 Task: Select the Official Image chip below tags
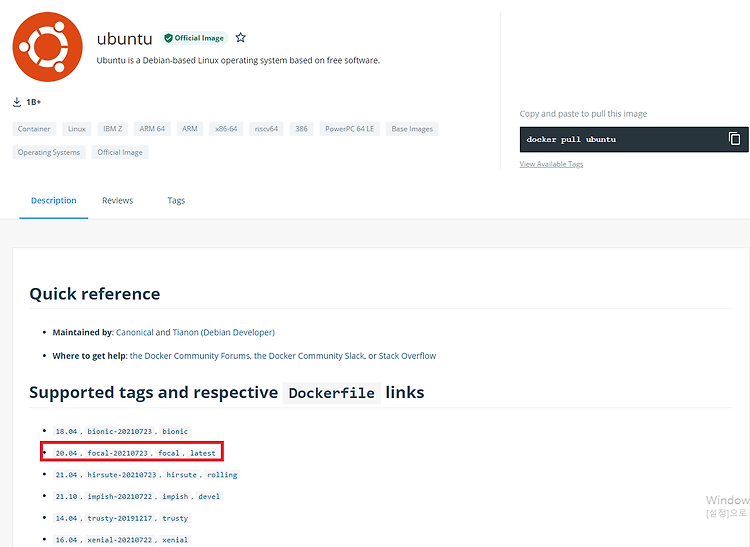[120, 152]
